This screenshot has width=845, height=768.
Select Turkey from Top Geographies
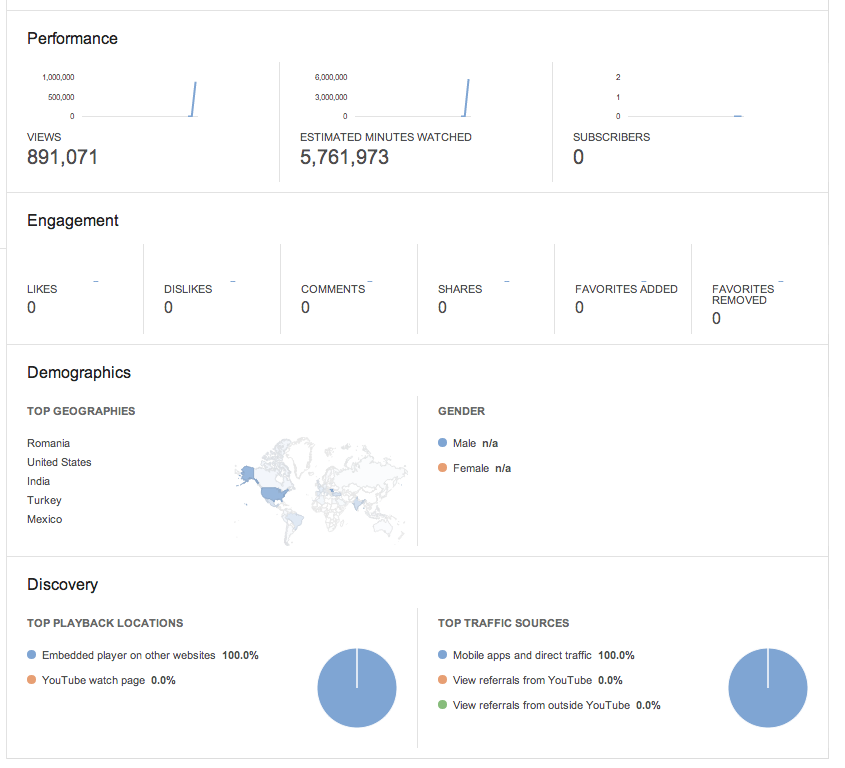pyautogui.click(x=44, y=500)
